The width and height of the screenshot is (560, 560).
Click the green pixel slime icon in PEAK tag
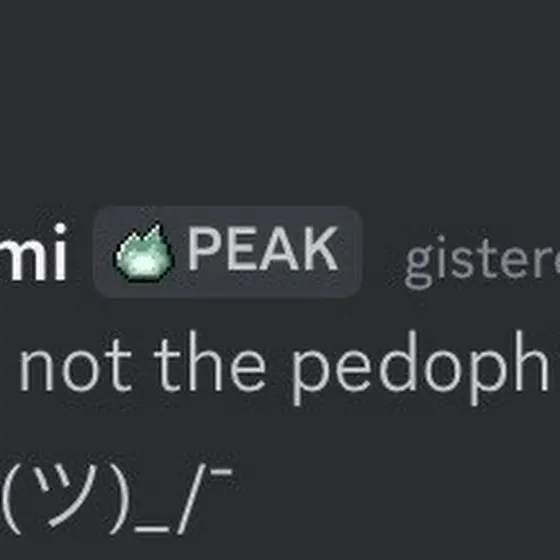[x=144, y=252]
